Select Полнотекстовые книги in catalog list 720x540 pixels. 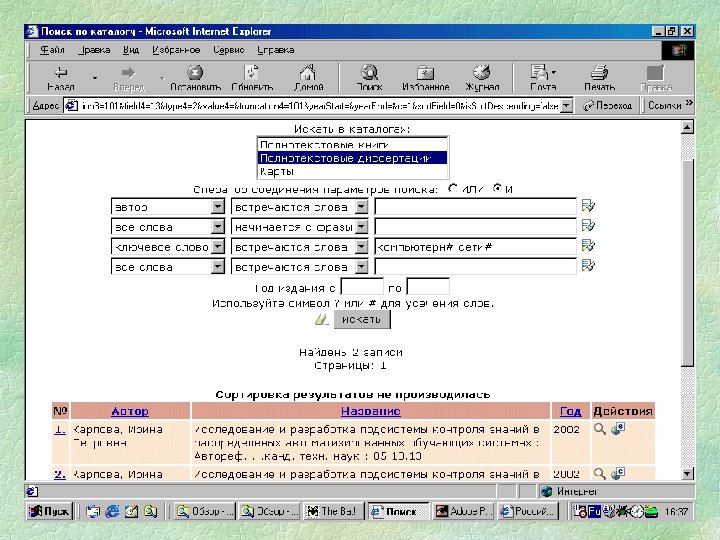[x=352, y=144]
